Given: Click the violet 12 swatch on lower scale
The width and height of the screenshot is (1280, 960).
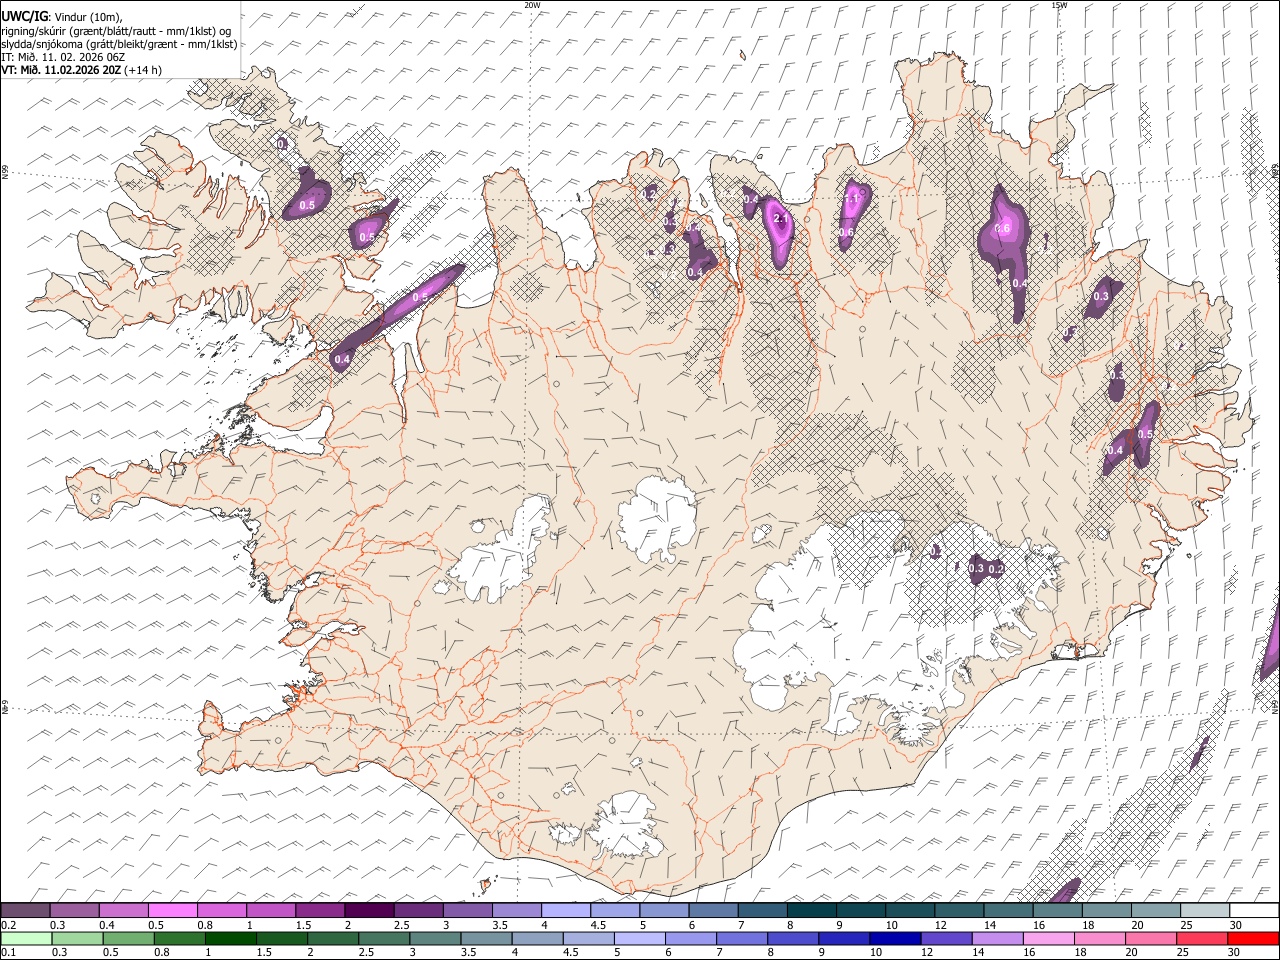Looking at the screenshot, I should tap(946, 938).
